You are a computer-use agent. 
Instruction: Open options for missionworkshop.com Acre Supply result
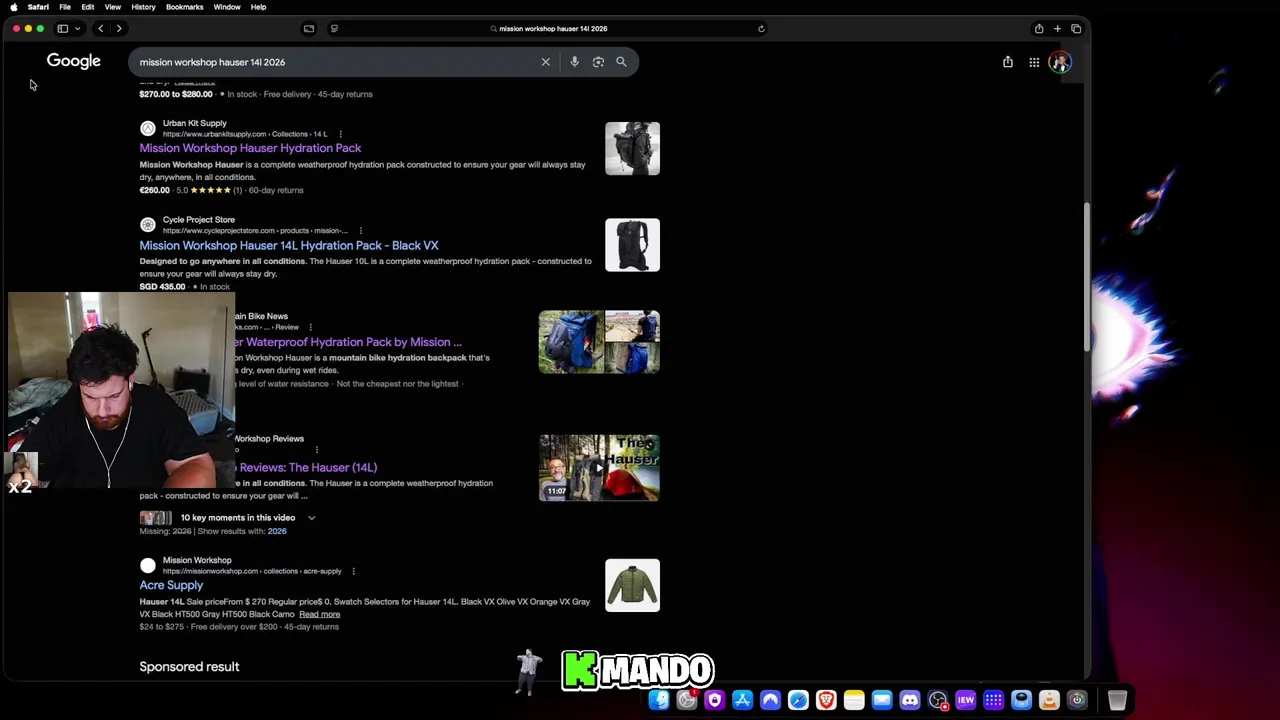tap(353, 572)
